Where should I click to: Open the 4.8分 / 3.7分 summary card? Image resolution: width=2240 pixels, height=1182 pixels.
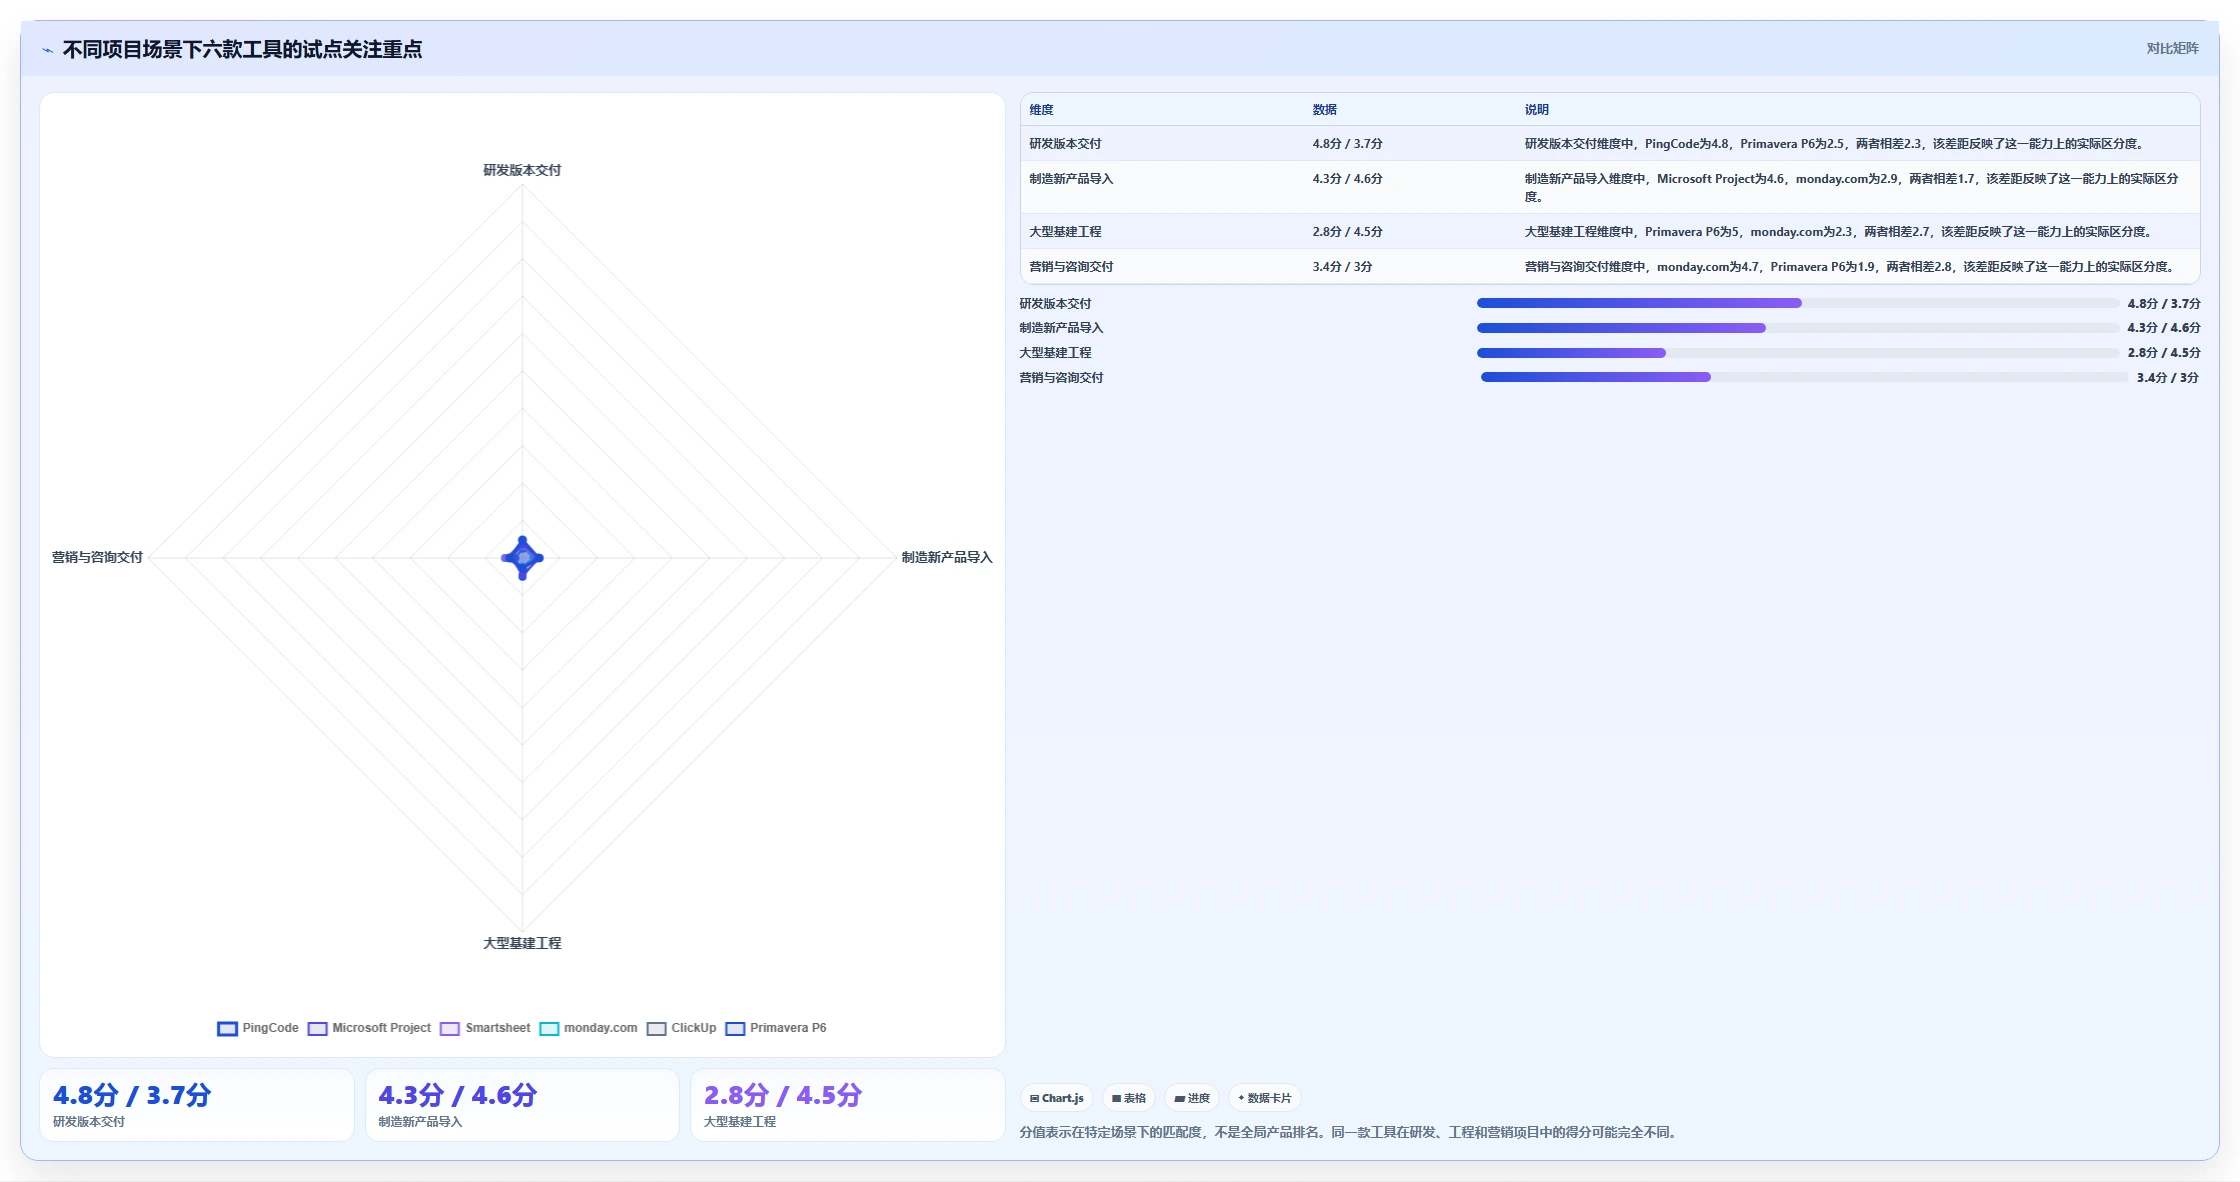197,1105
